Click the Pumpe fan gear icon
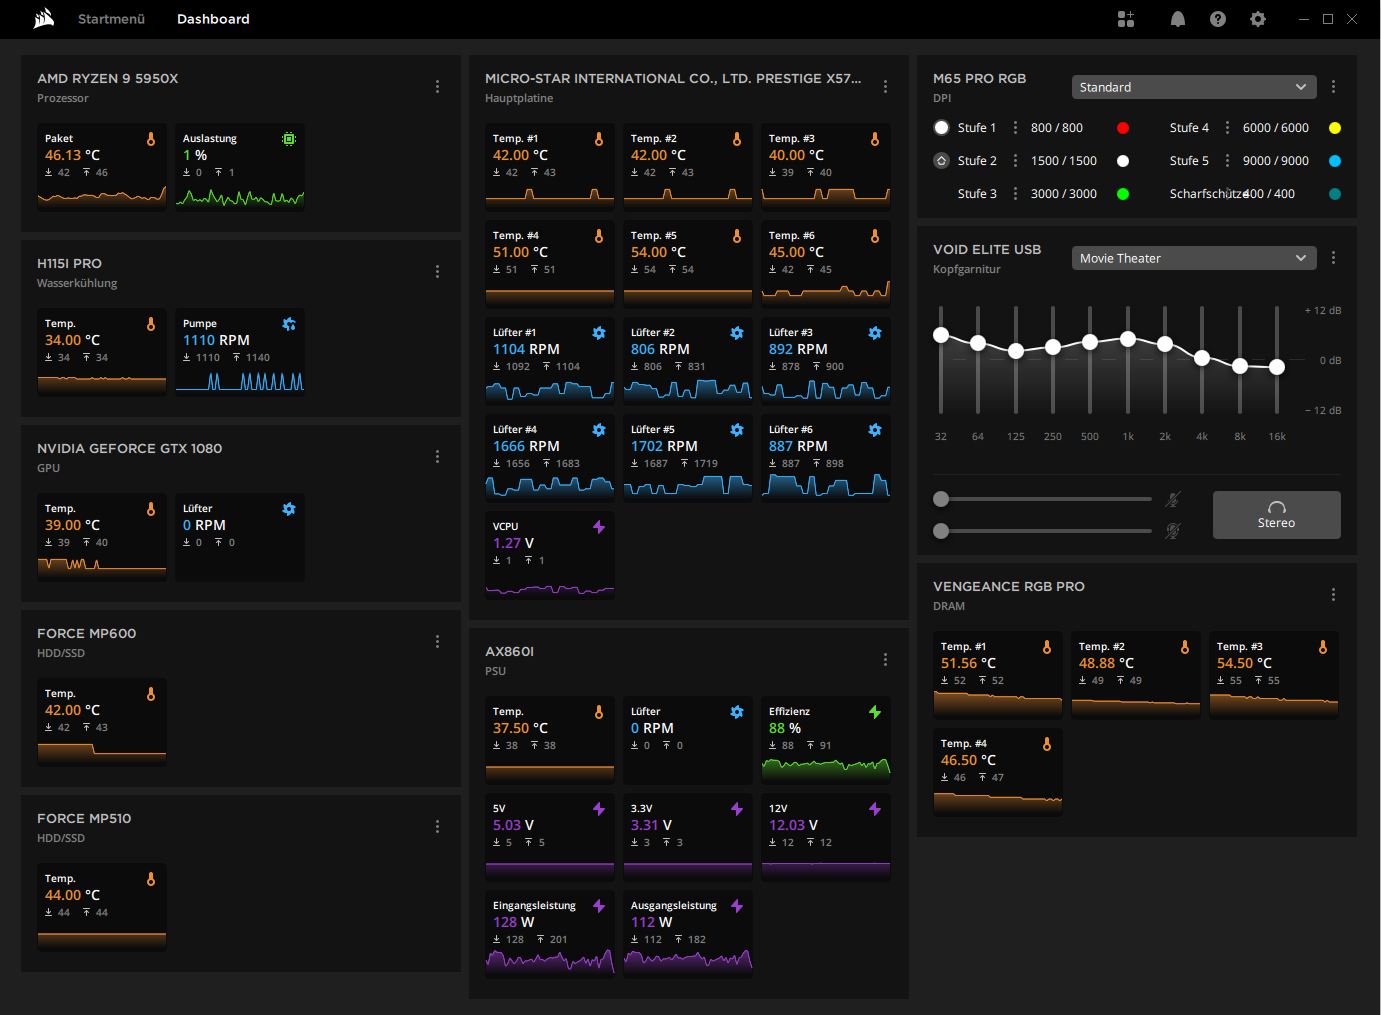 click(289, 324)
